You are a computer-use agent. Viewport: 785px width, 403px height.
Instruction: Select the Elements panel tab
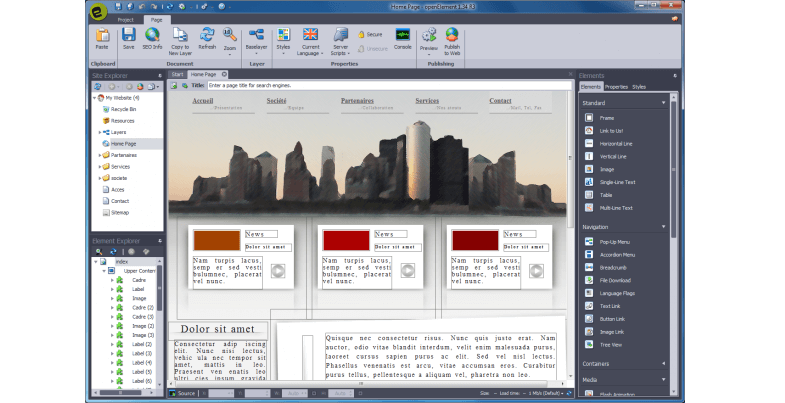click(x=591, y=87)
